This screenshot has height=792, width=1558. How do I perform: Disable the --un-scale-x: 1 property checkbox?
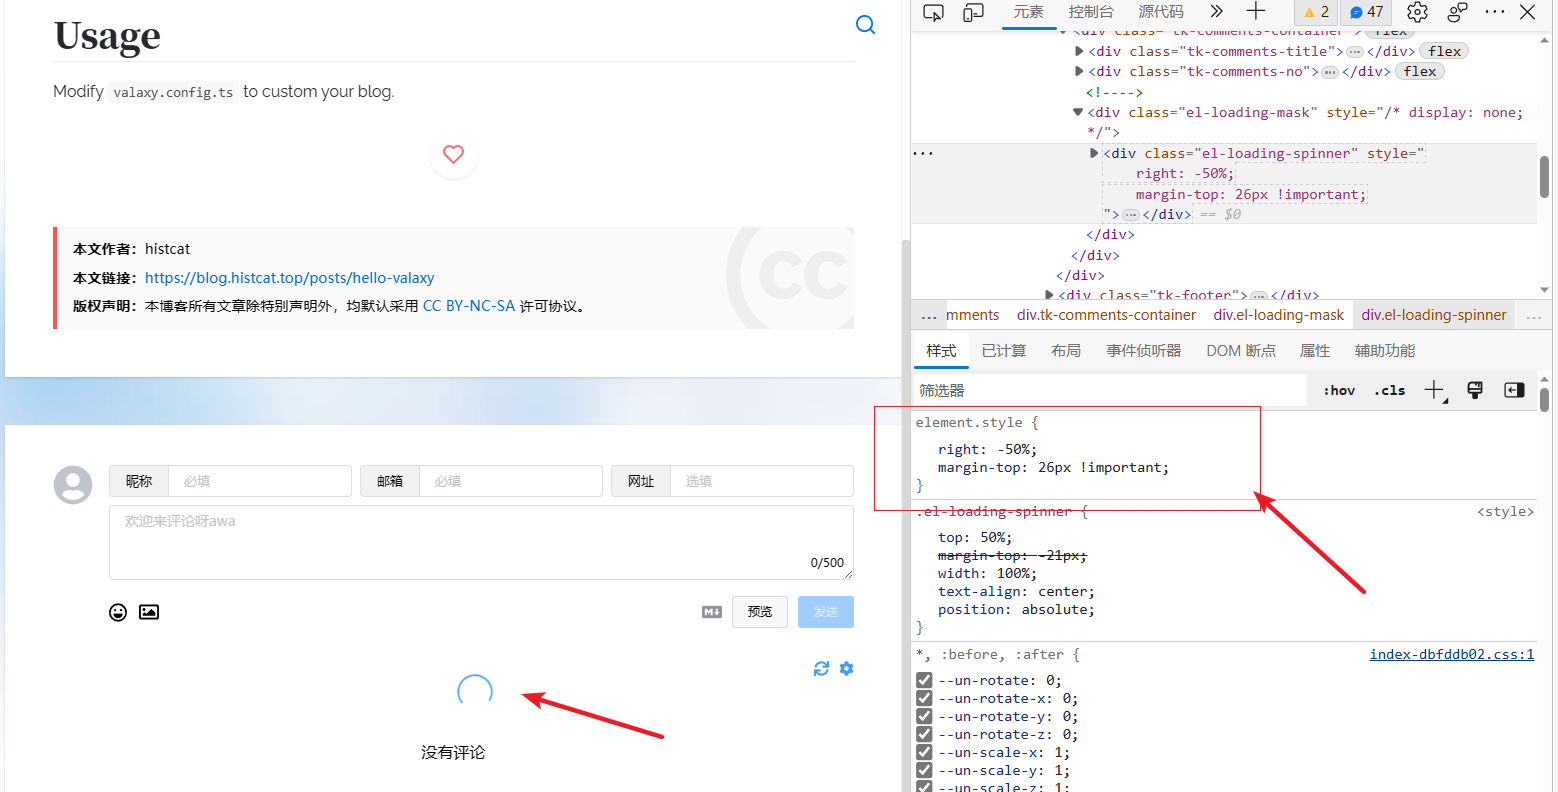click(x=923, y=752)
